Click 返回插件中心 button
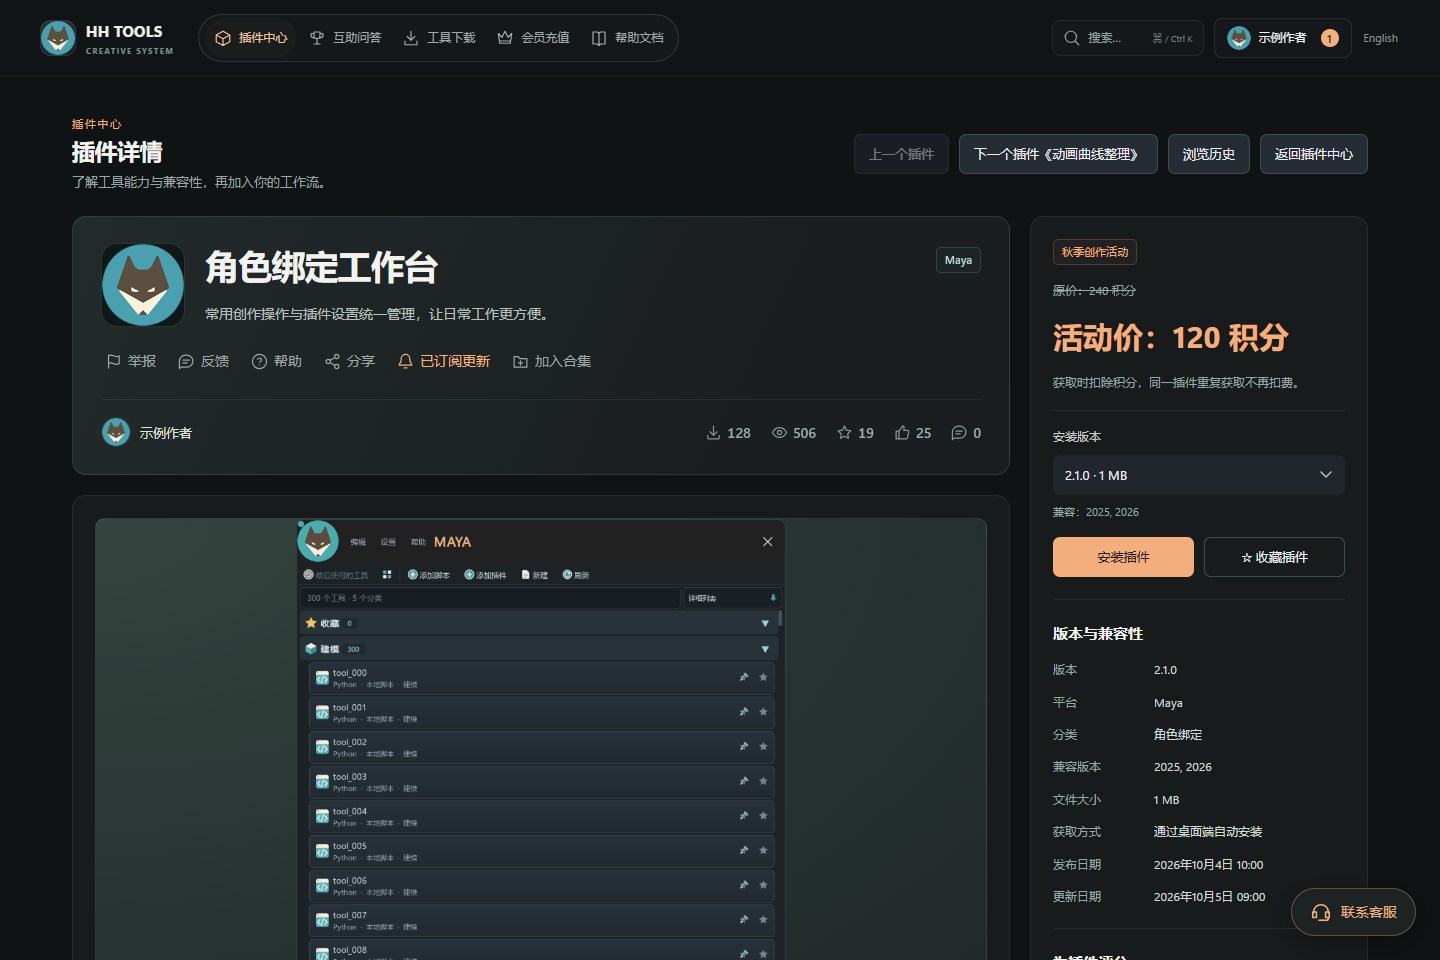 click(1314, 154)
